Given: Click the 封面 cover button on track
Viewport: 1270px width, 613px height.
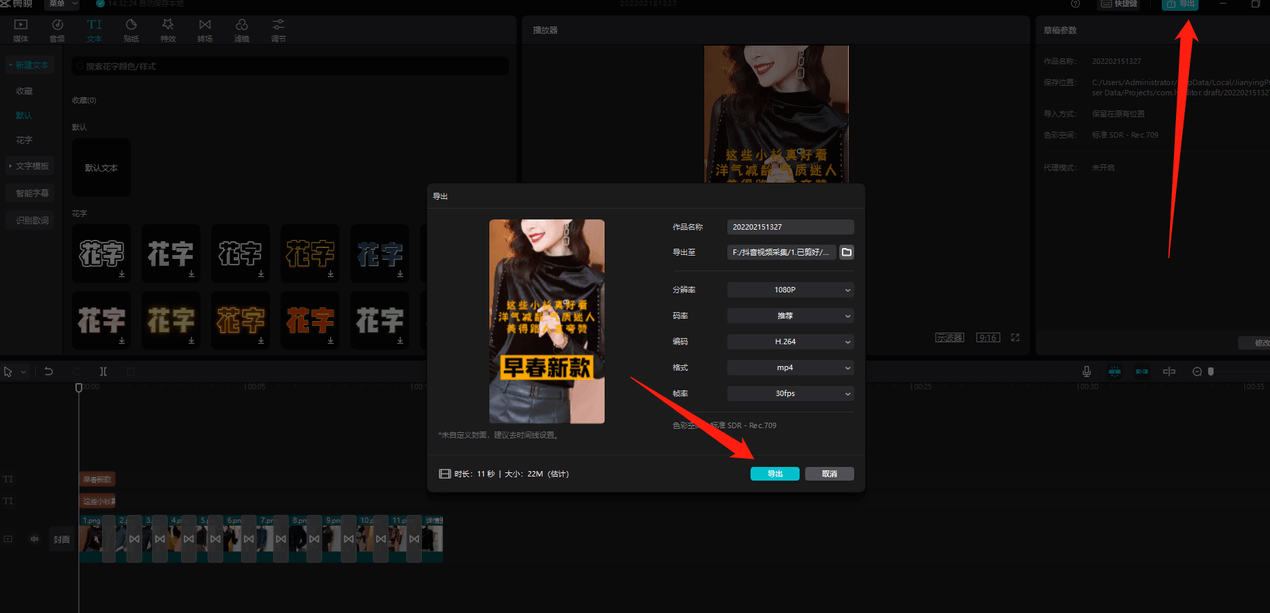Looking at the screenshot, I should pyautogui.click(x=62, y=540).
